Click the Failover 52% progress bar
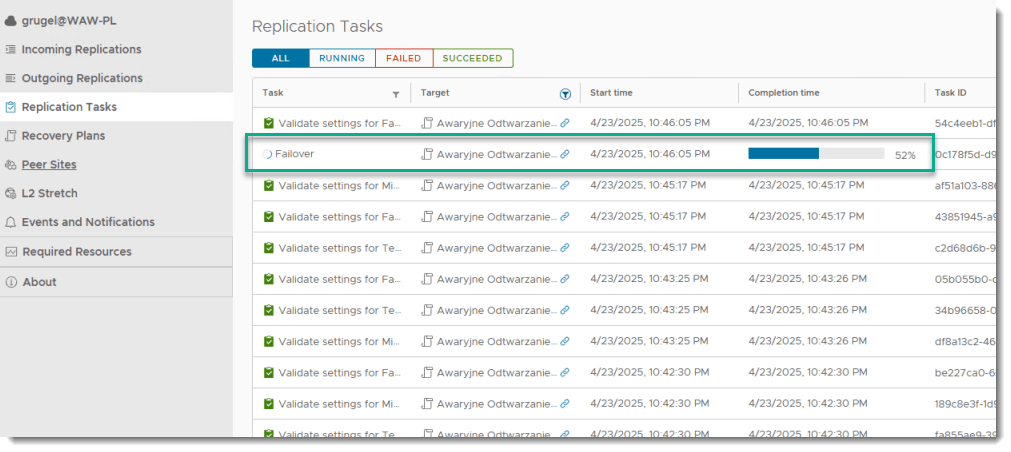Image resolution: width=1011 pixels, height=452 pixels. [815, 154]
